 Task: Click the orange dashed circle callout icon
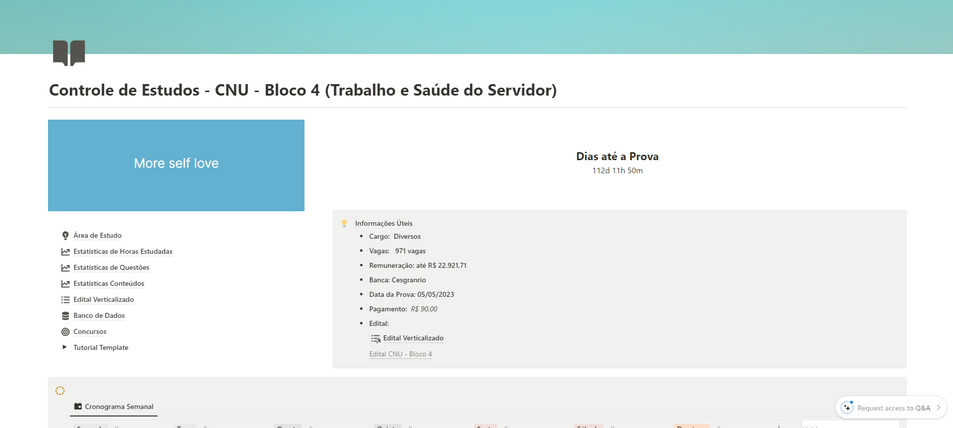(60, 390)
